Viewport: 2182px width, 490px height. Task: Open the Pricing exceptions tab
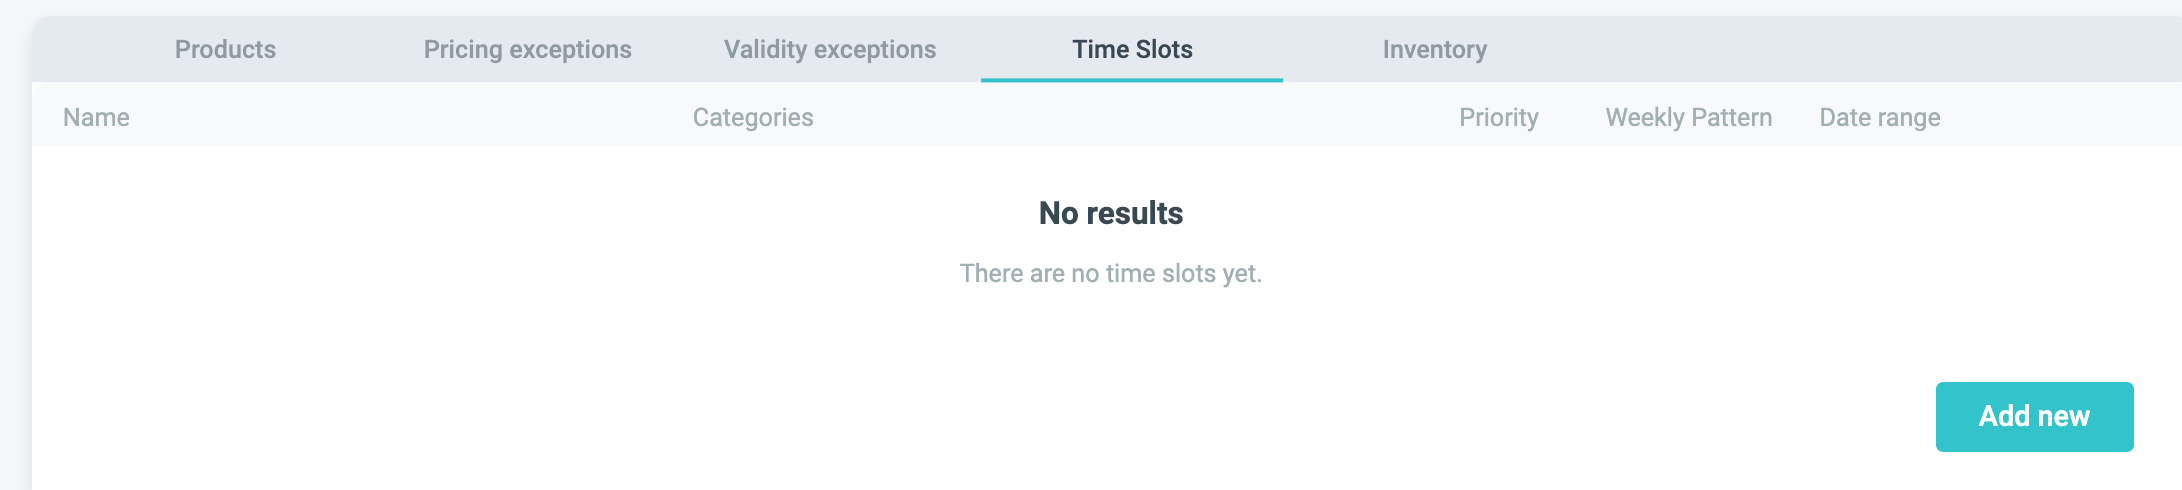(x=527, y=49)
